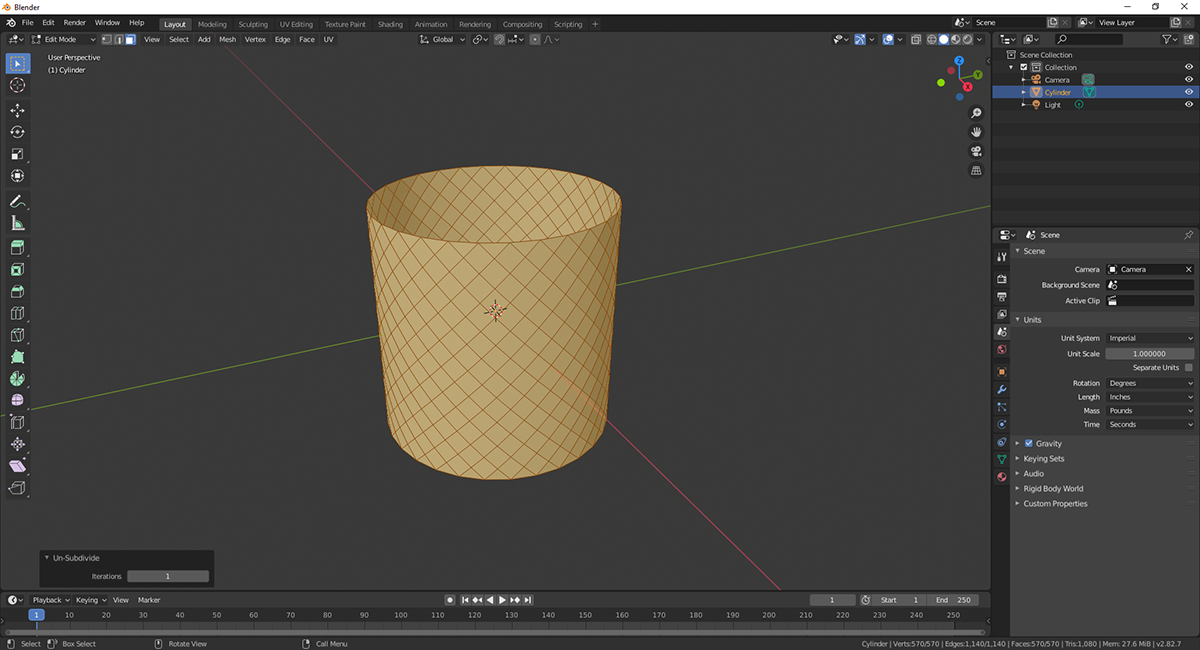
Task: Switch to face select mode
Action: 130,40
